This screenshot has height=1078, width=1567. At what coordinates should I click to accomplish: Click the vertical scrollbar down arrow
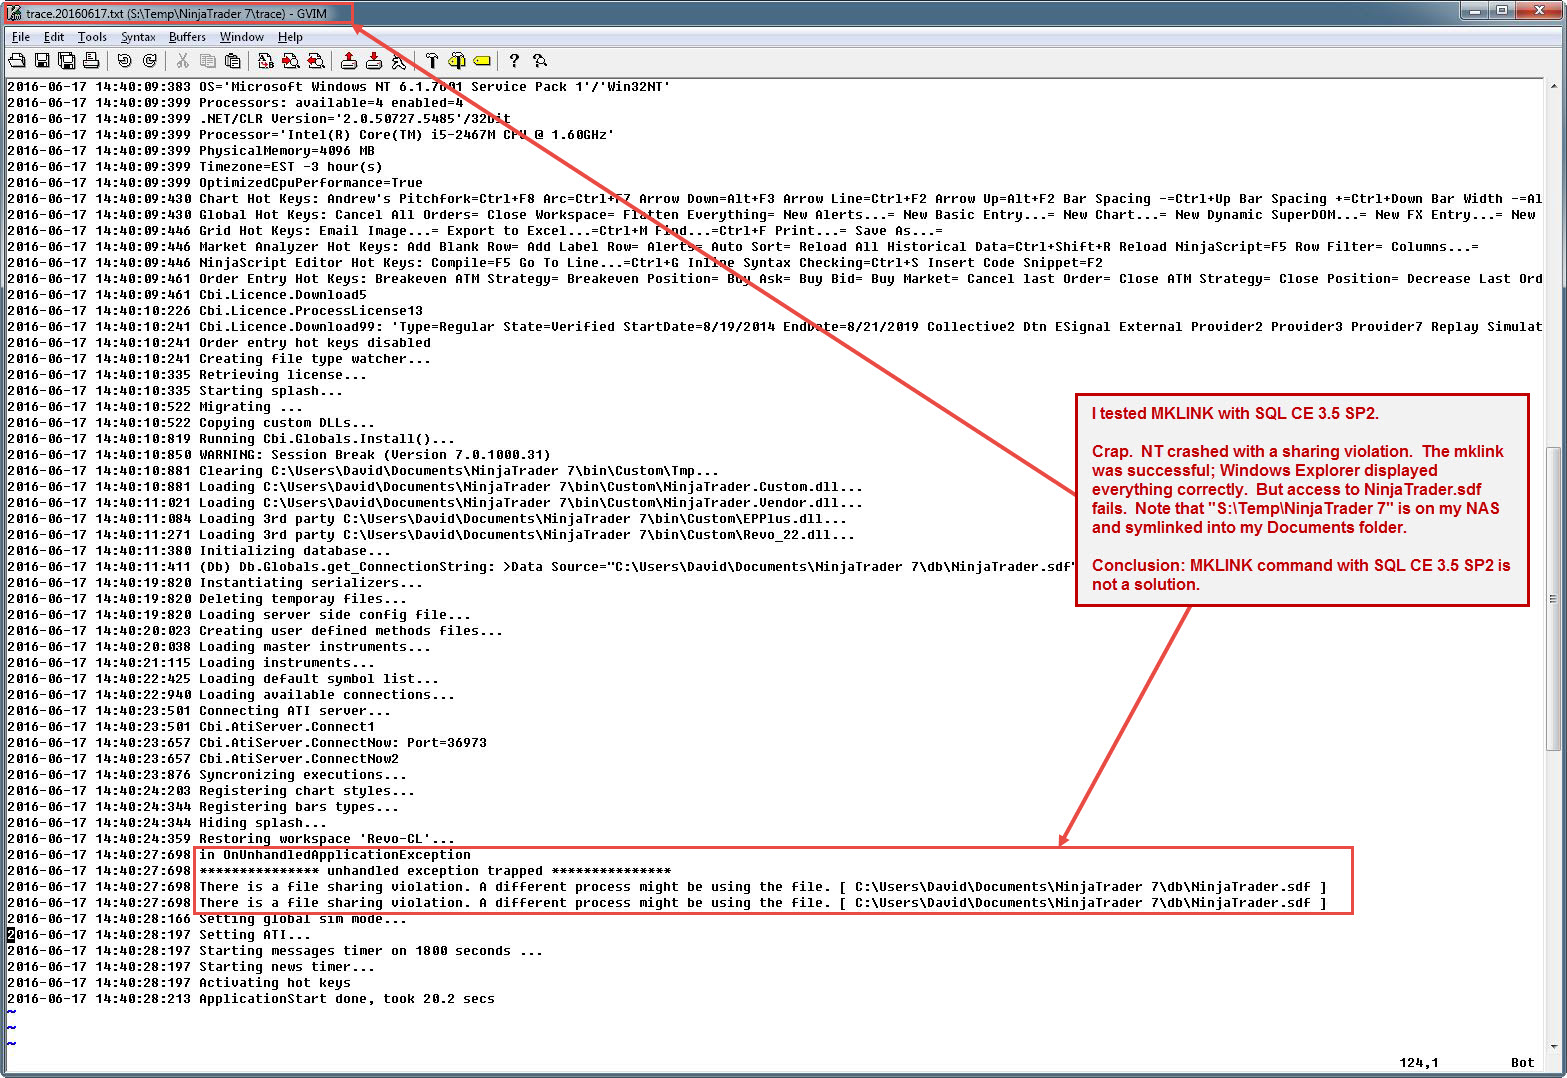(x=1554, y=1047)
